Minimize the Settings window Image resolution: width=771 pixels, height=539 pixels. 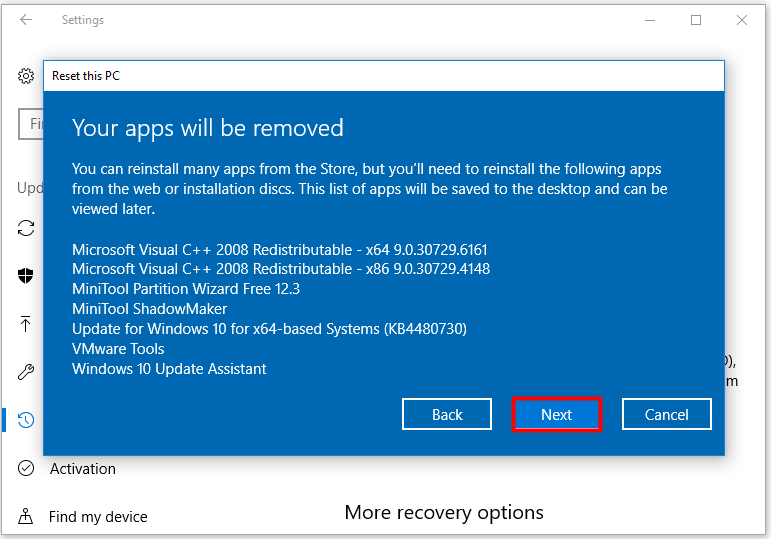650,20
